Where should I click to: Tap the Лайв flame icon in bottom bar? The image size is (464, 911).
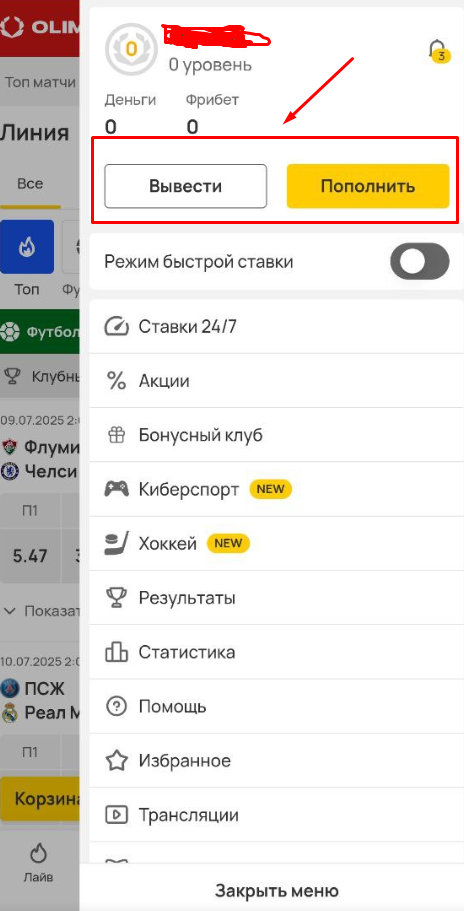pyautogui.click(x=38, y=853)
